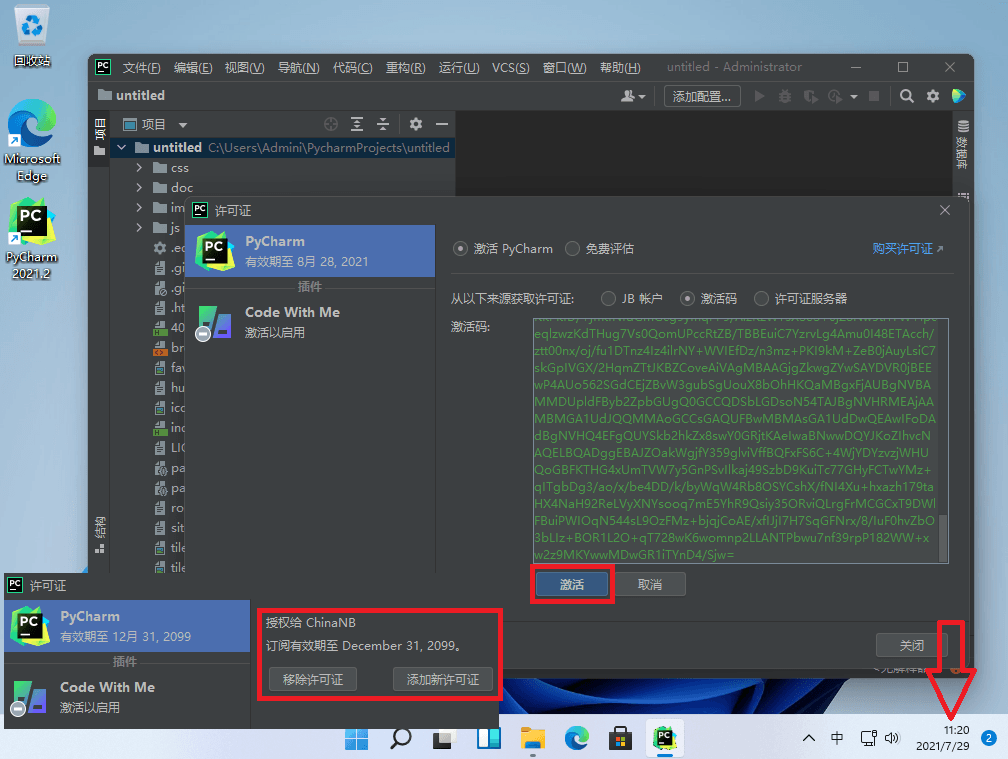
Task: Click Remove License button
Action: pos(312,679)
